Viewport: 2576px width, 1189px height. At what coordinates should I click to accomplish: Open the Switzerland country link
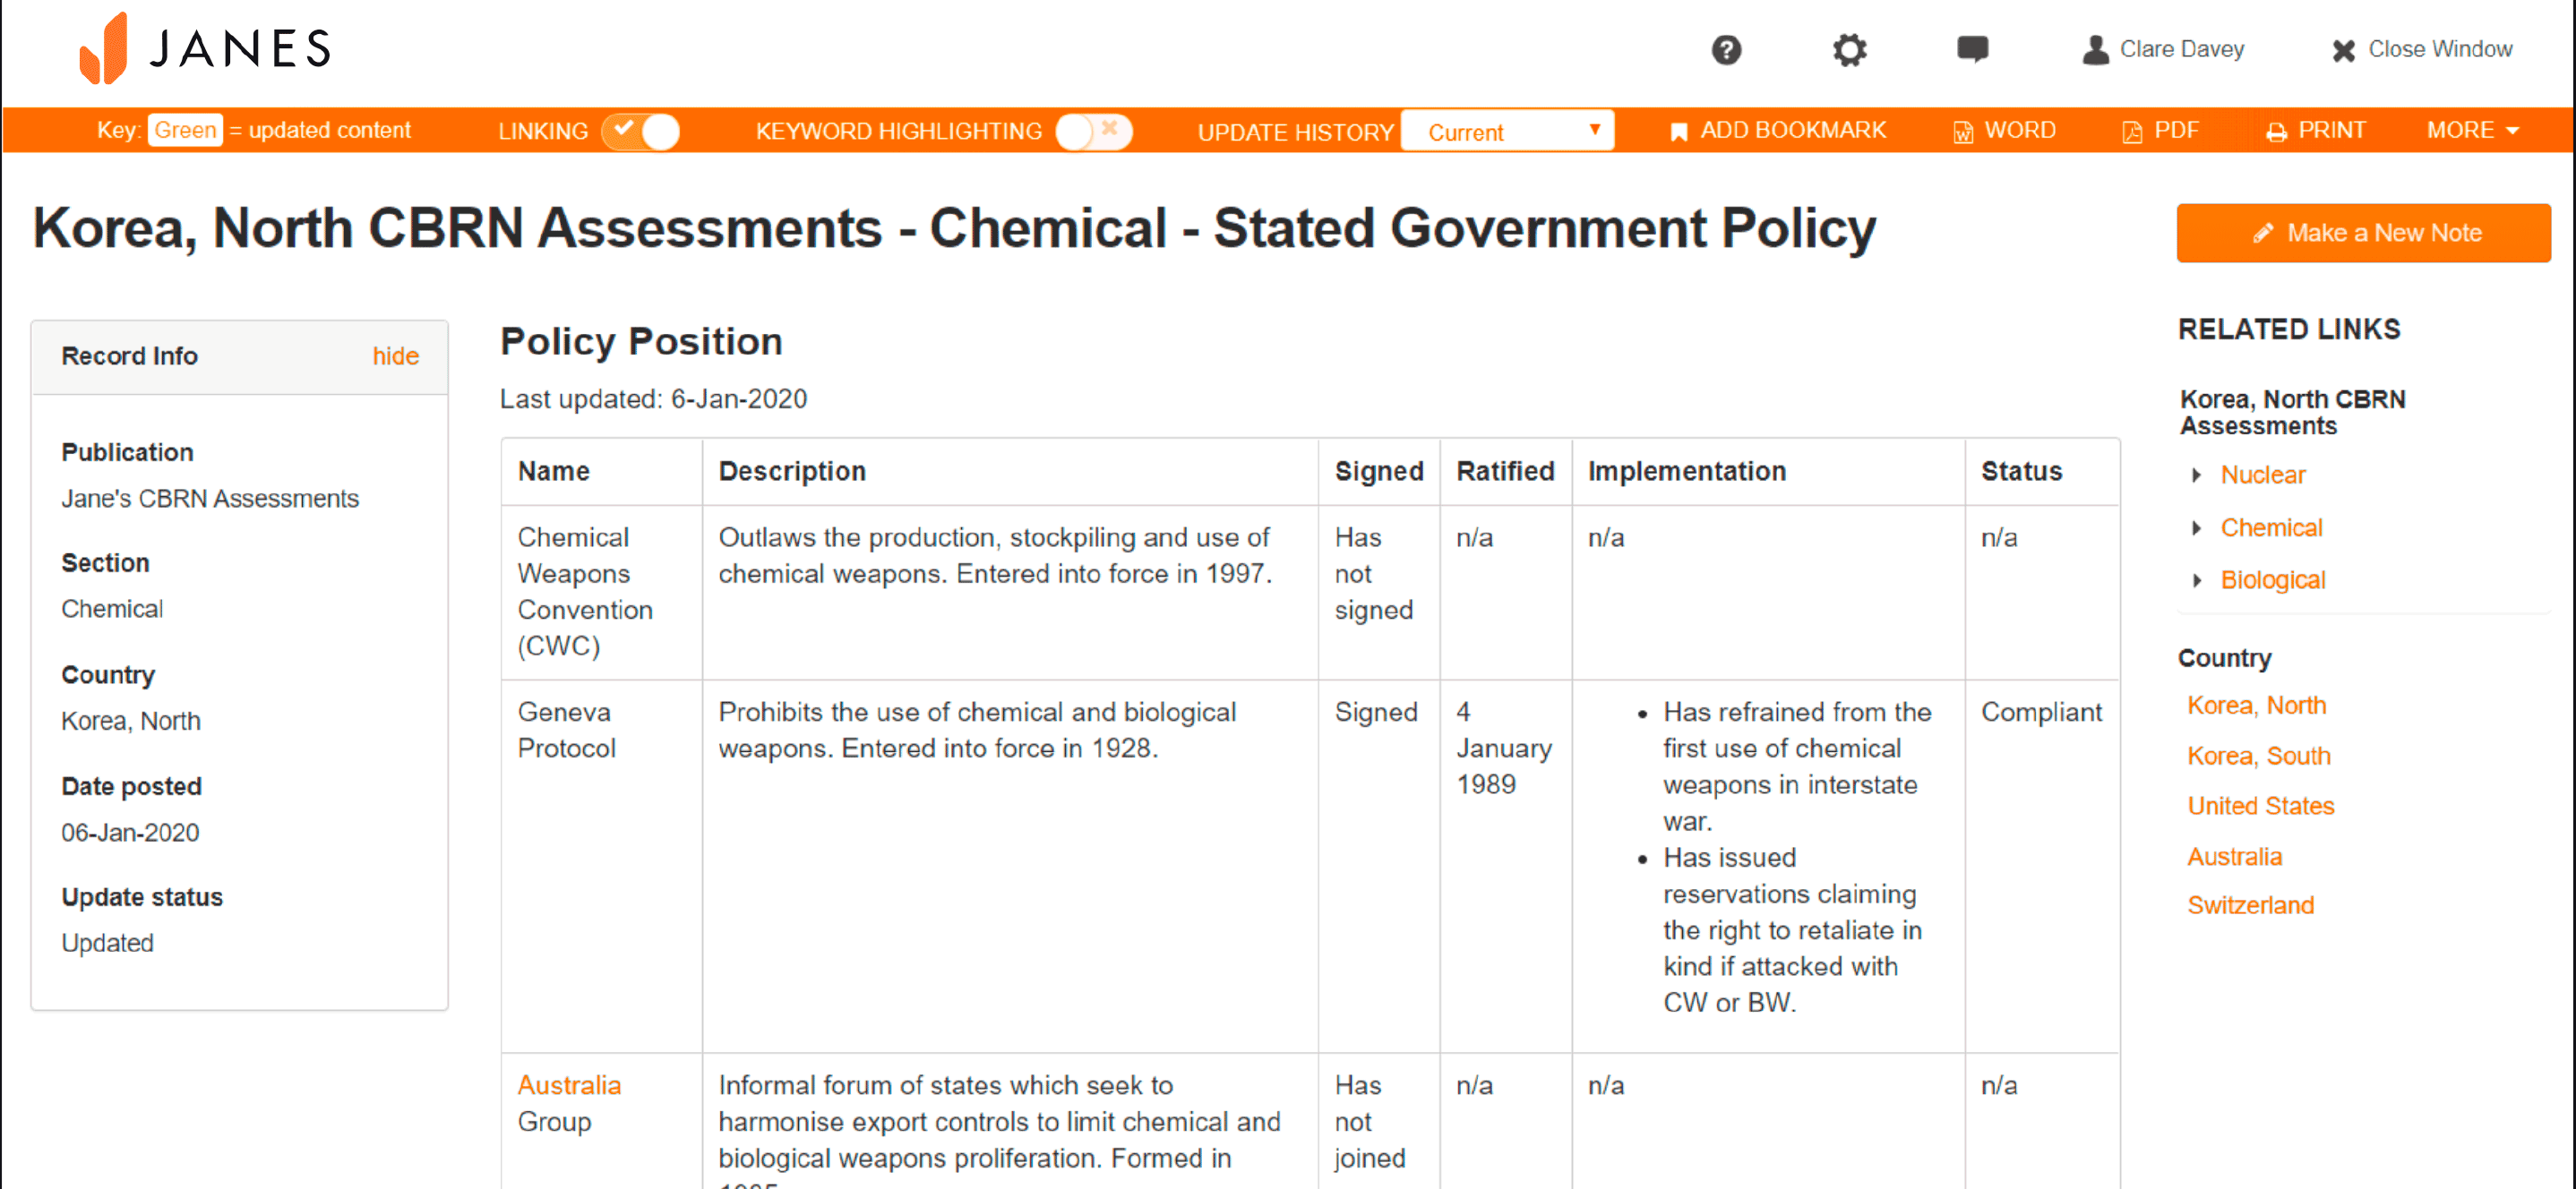point(2250,905)
